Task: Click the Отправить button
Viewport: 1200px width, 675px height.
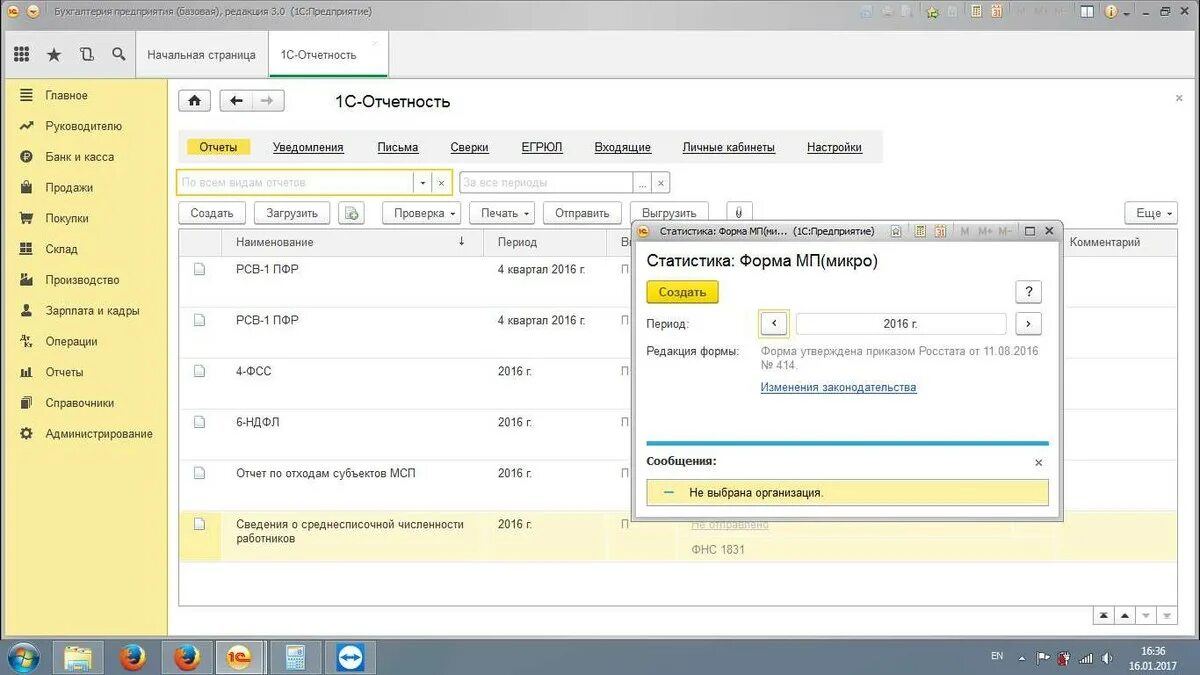Action: [x=582, y=213]
